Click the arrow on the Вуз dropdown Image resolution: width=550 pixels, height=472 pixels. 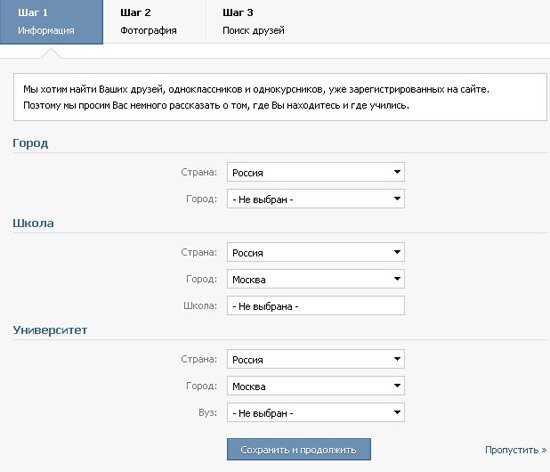tap(397, 412)
